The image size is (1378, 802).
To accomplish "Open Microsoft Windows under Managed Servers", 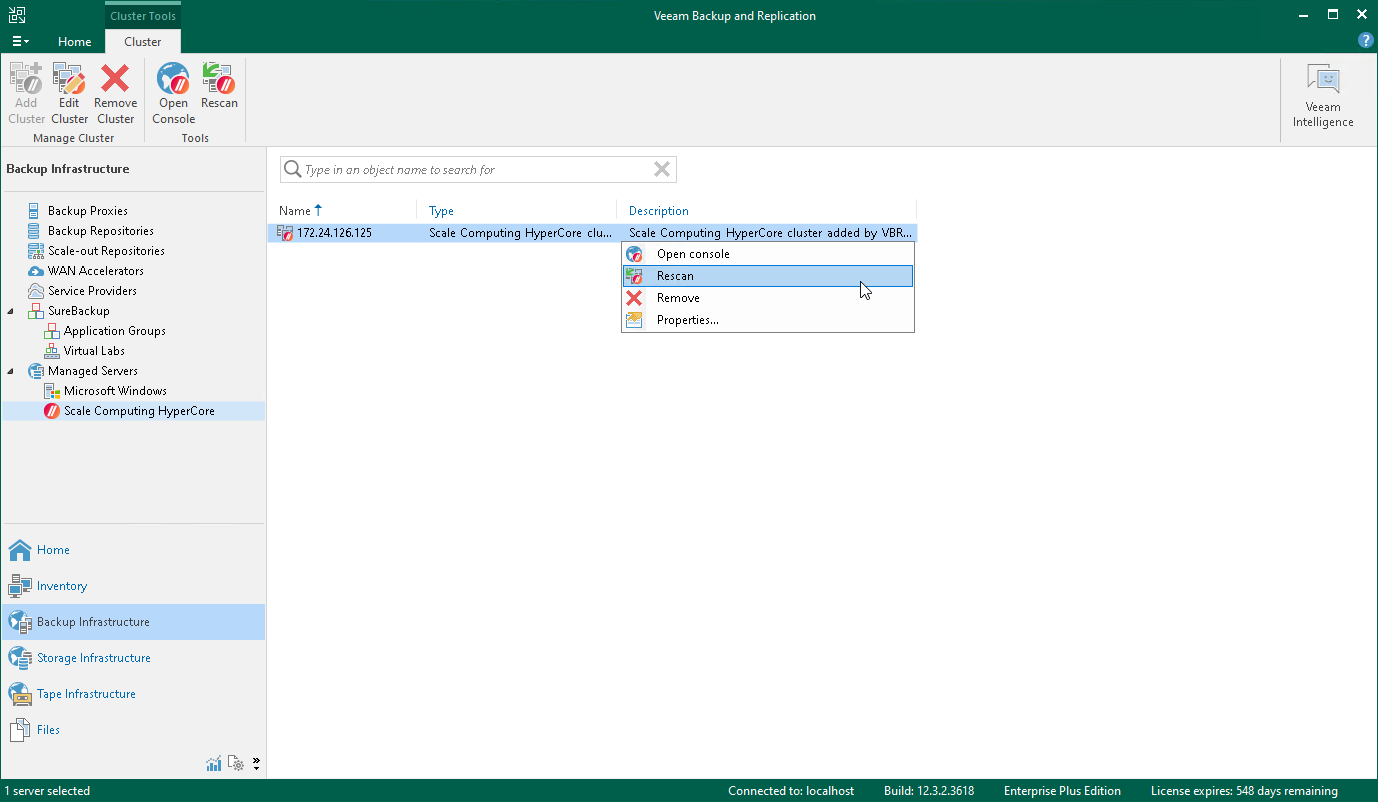I will [115, 391].
